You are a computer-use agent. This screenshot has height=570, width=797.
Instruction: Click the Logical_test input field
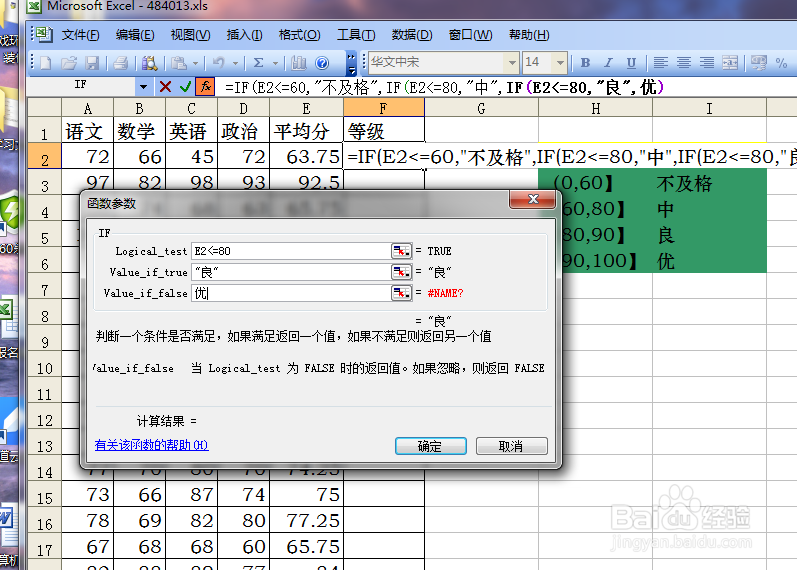(x=290, y=251)
